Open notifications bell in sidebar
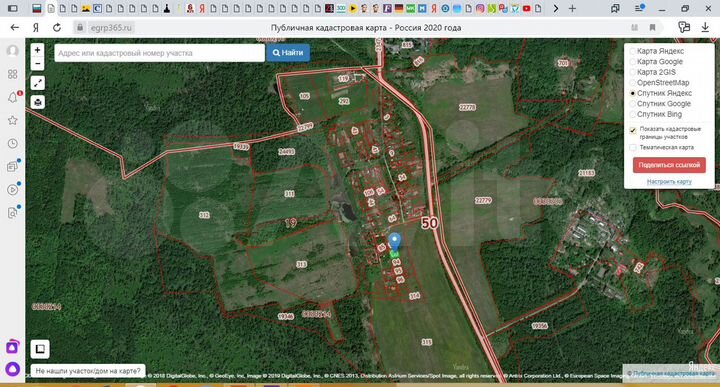 pos(13,97)
